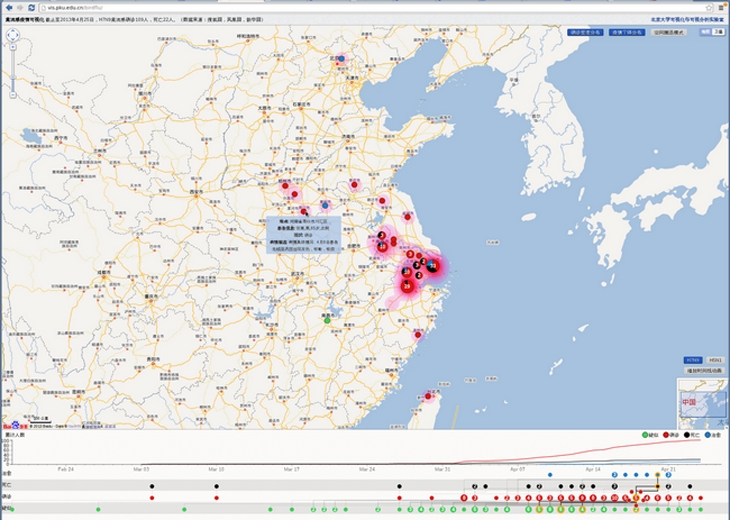
Task: Click the blue recovered marker at Beijing
Action: 341,59
